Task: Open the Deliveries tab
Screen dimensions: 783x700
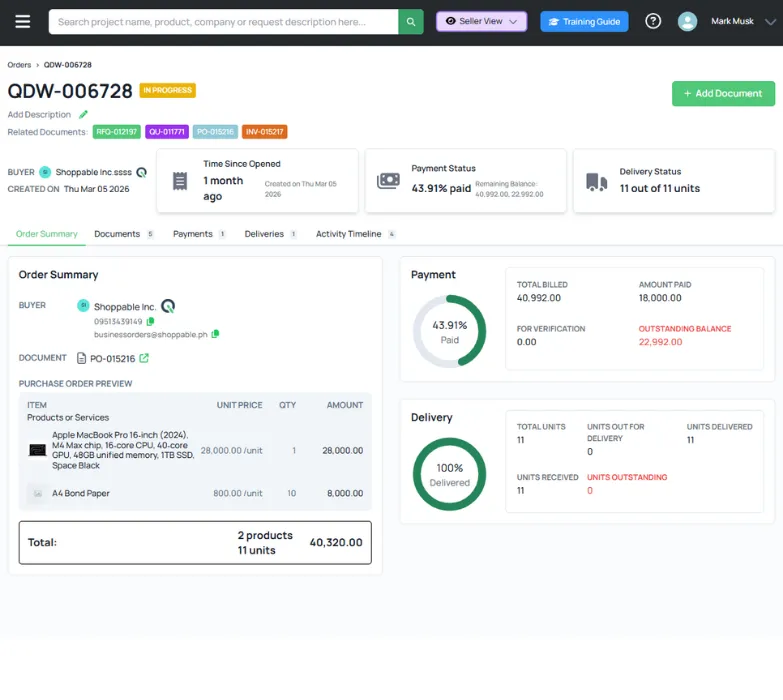Action: 271,234
